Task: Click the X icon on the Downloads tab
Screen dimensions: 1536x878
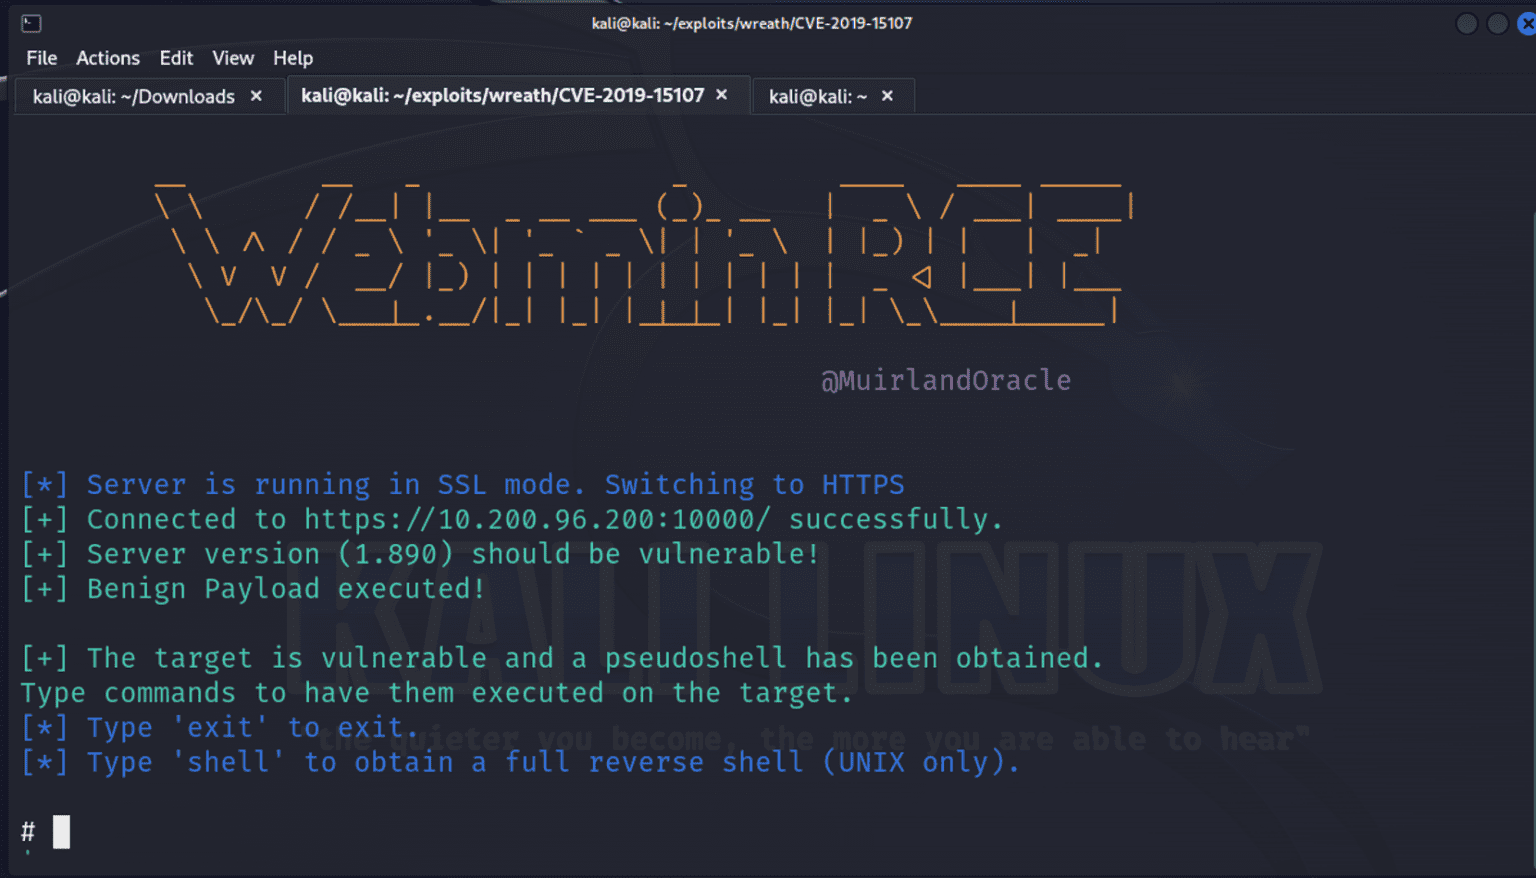Action: pos(256,95)
